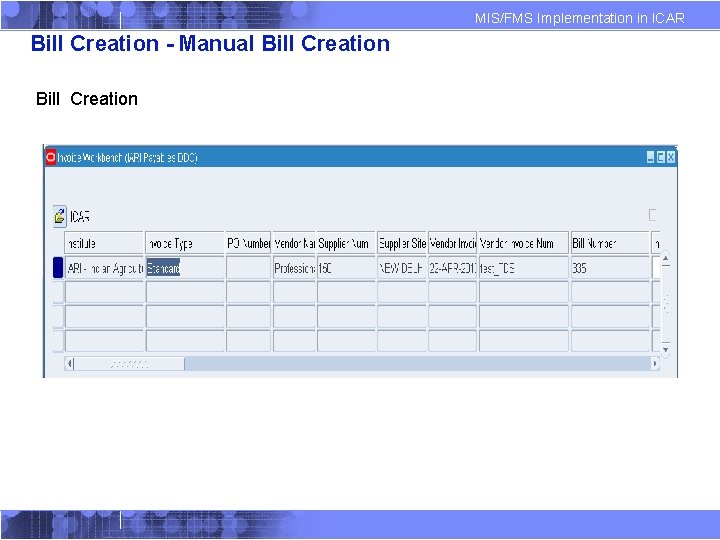
Task: Click the Invoice Workbench title bar text
Action: click(128, 158)
